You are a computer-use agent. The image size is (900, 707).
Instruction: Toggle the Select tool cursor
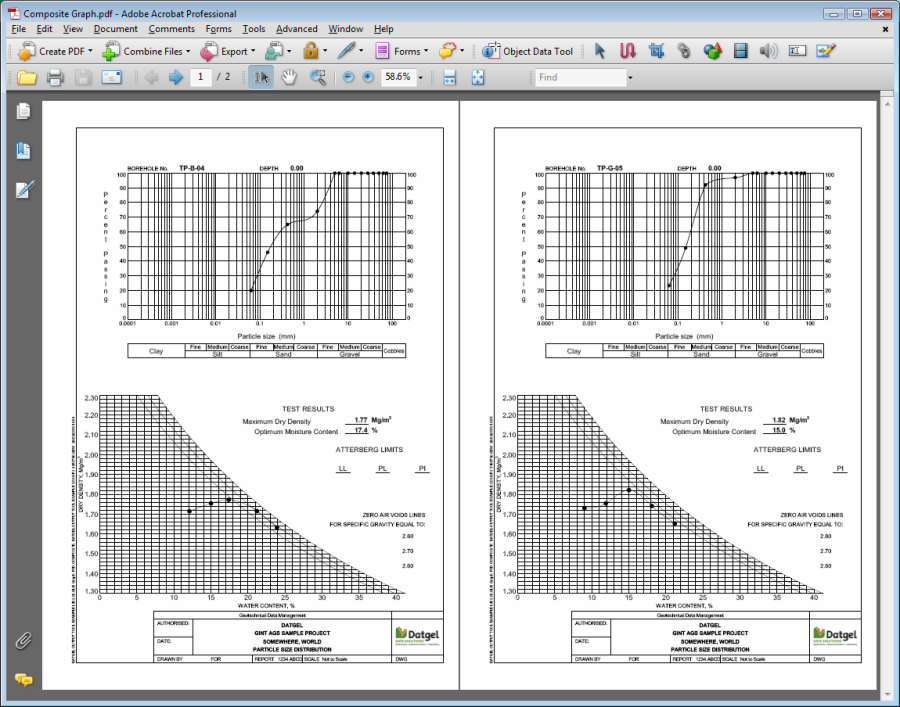pyautogui.click(x=260, y=78)
